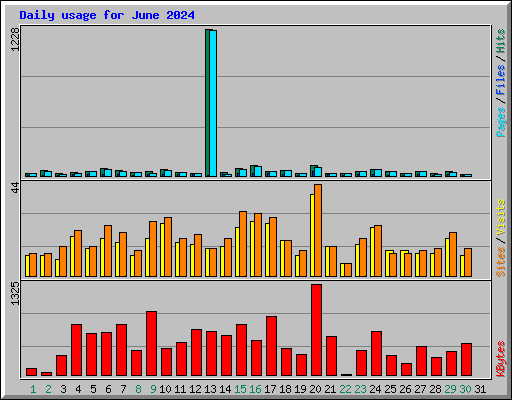Select day label 15 on the x-axis
The image size is (512, 400).
coord(240,389)
